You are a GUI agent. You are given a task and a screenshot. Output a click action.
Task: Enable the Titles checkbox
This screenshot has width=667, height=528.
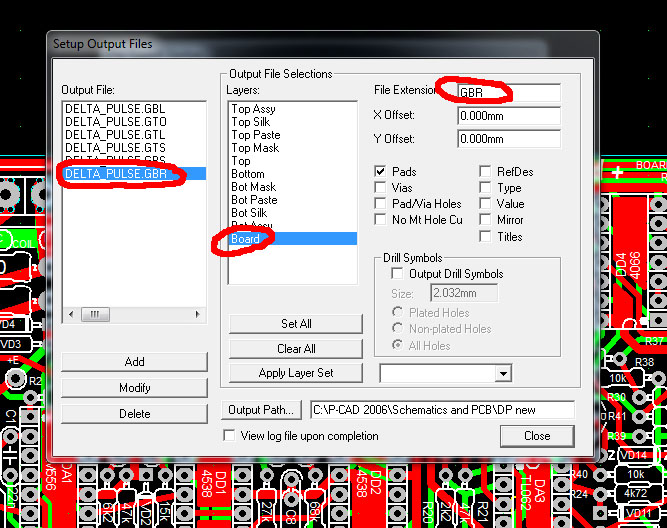(485, 236)
